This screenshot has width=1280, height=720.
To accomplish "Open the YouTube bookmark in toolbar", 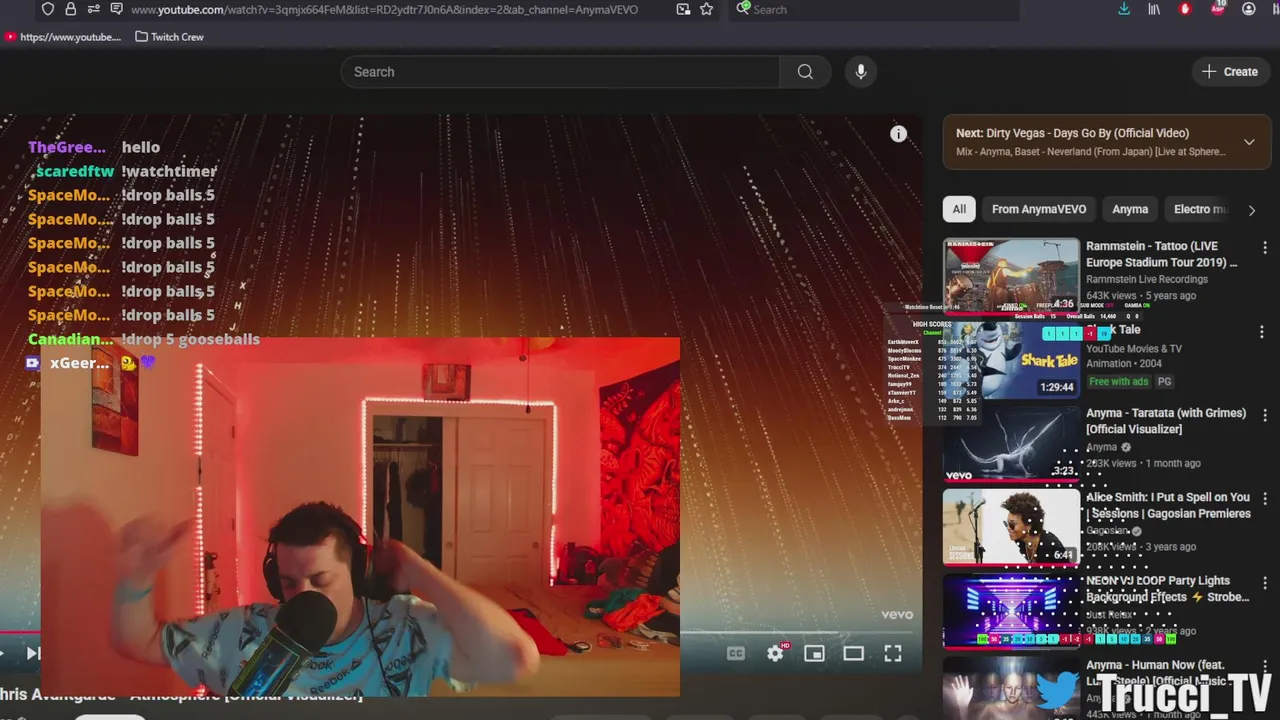I will pos(62,37).
